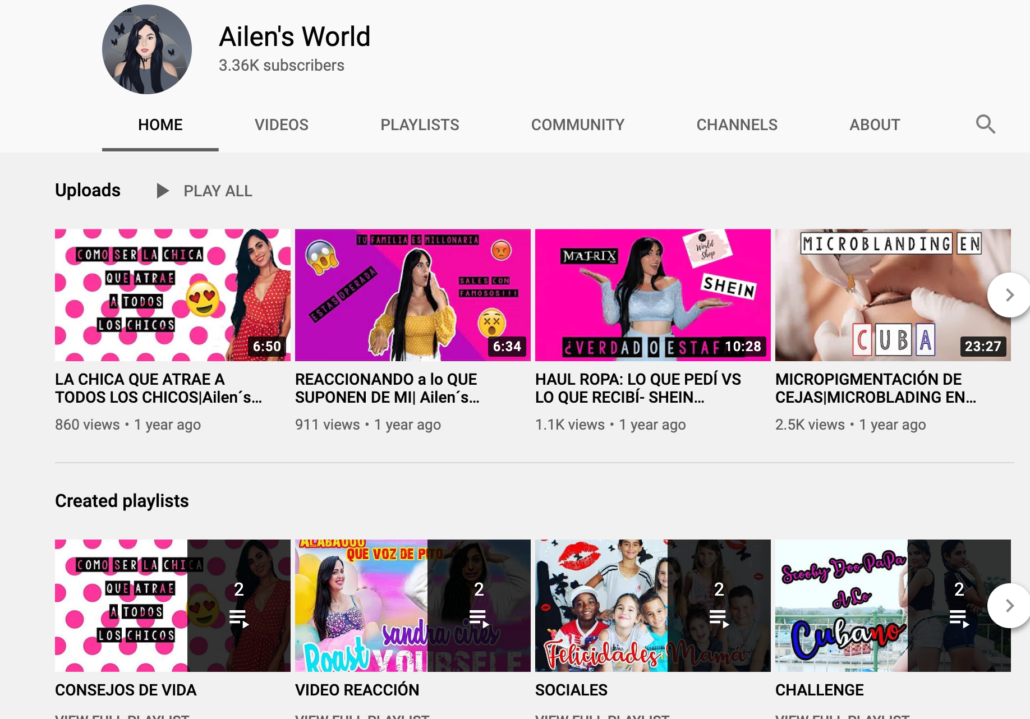
Task: Click the 6:50 duration badge
Action: tap(267, 346)
